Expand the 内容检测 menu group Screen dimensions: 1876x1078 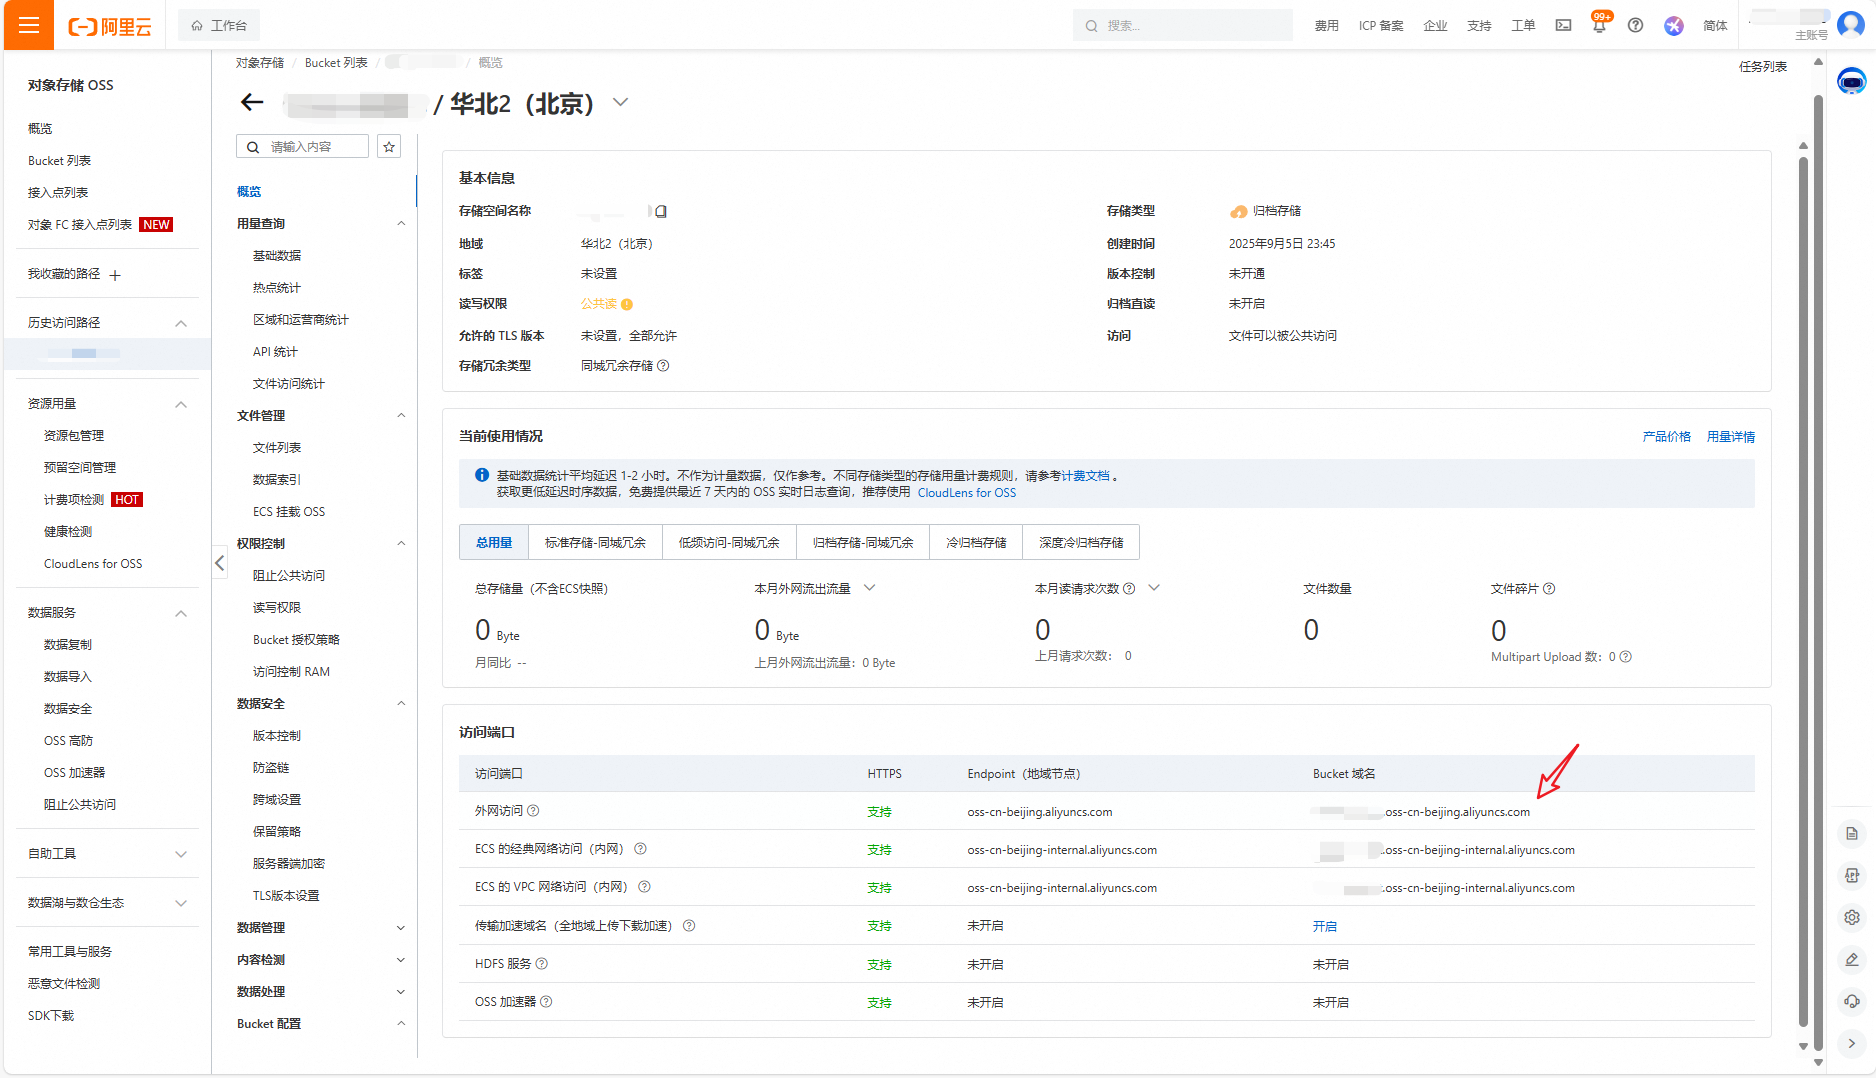(401, 960)
